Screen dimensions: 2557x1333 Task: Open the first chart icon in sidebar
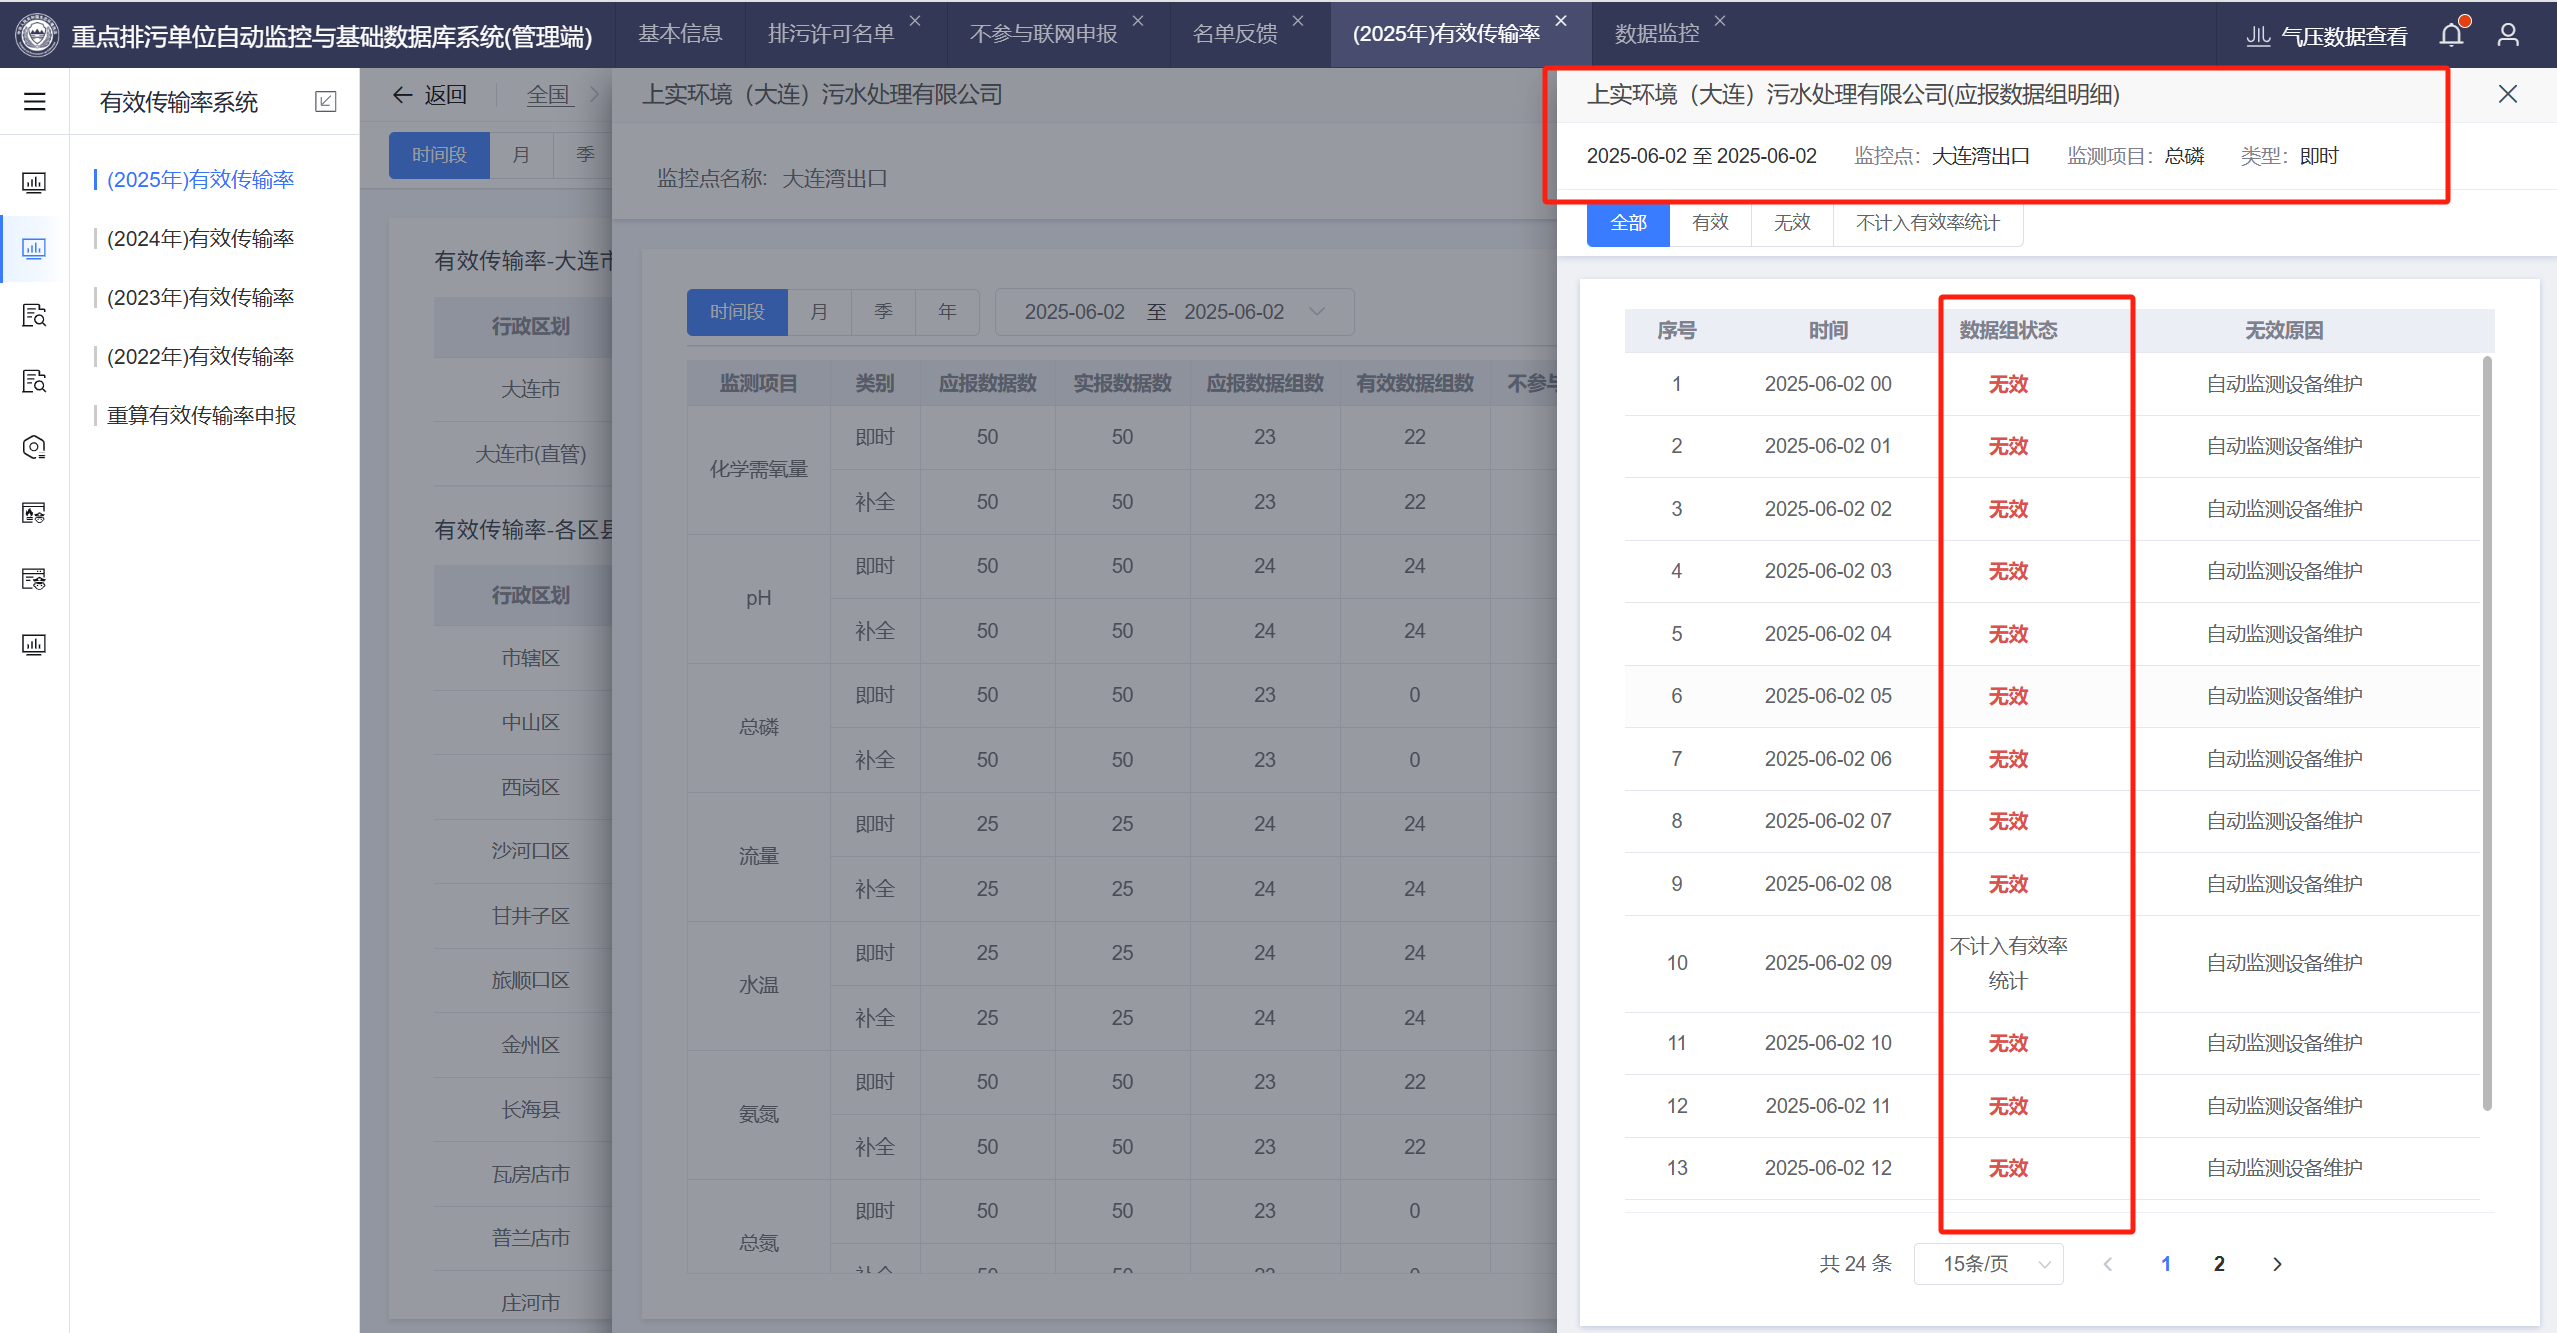coord(34,183)
